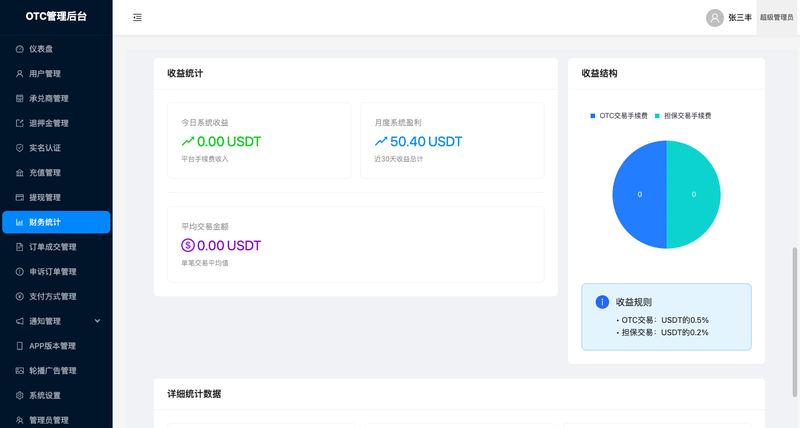Click the 轮播广告管理 image icon
The width and height of the screenshot is (800, 428).
point(19,371)
